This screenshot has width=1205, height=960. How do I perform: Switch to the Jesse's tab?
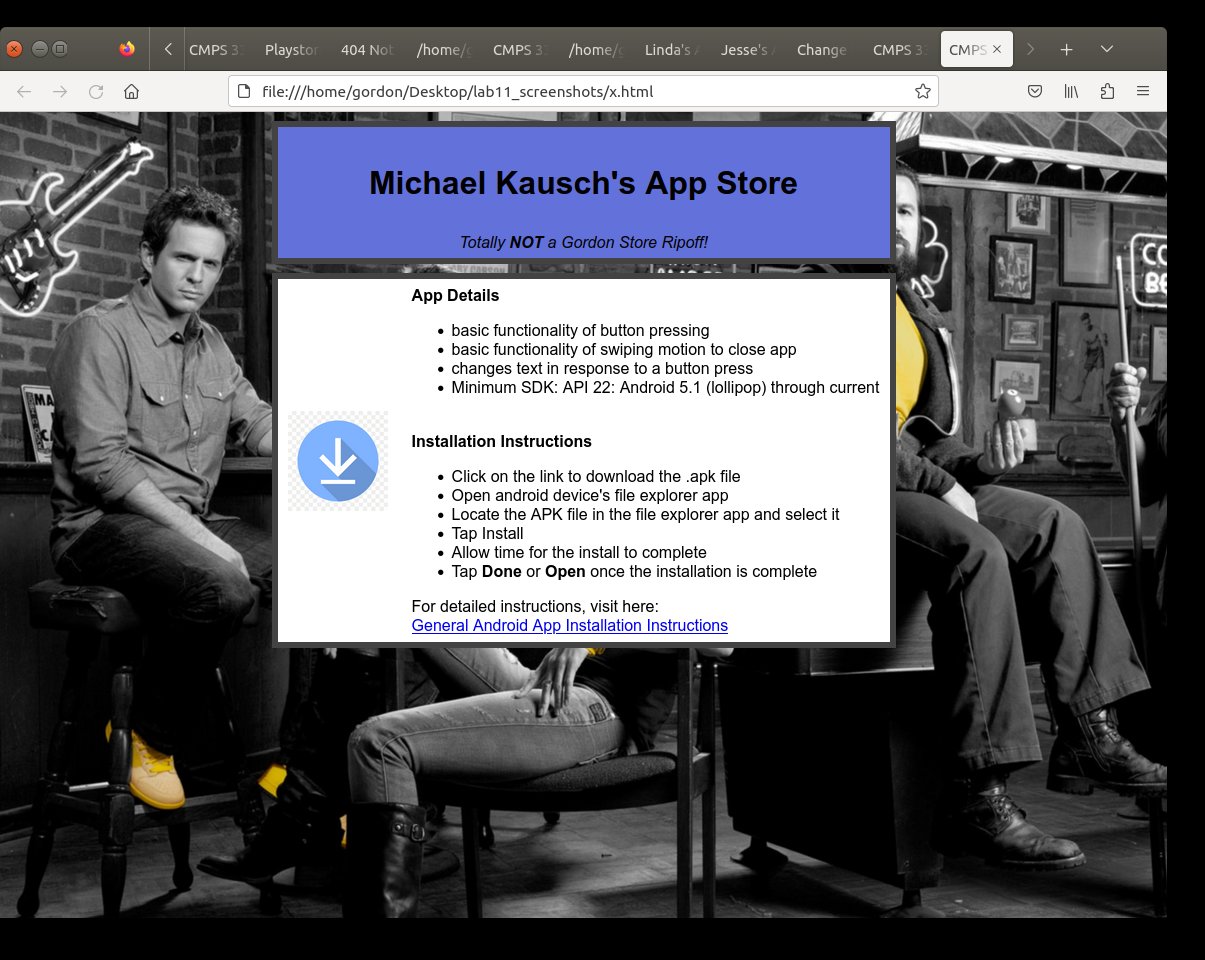[747, 50]
